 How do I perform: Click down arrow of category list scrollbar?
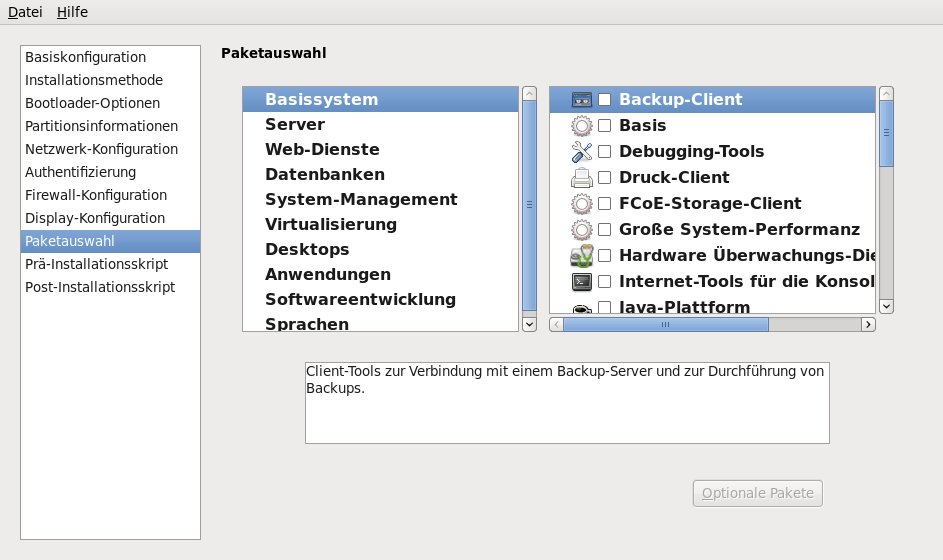(x=529, y=324)
